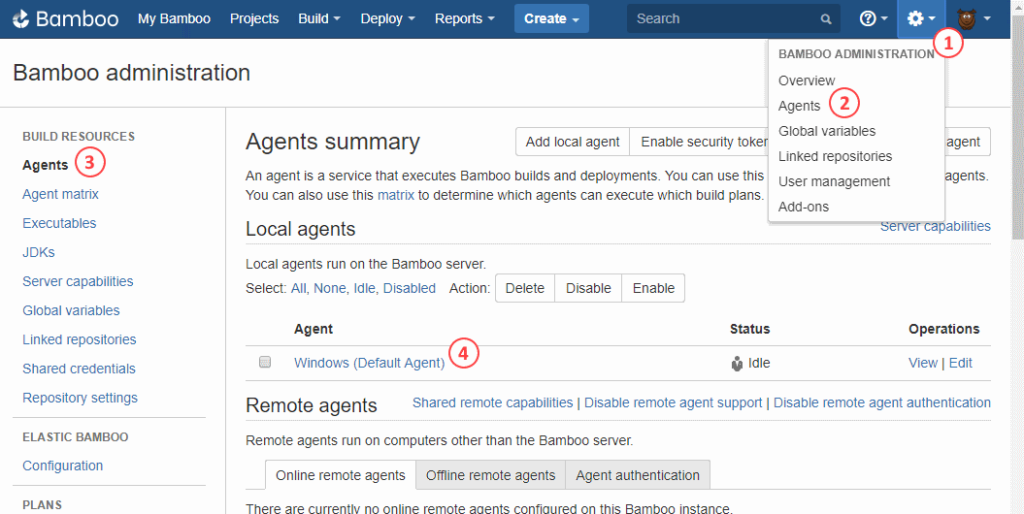Tick the Windows (Default Agent) checkbox
Viewport: 1024px width, 514px height.
click(x=265, y=362)
